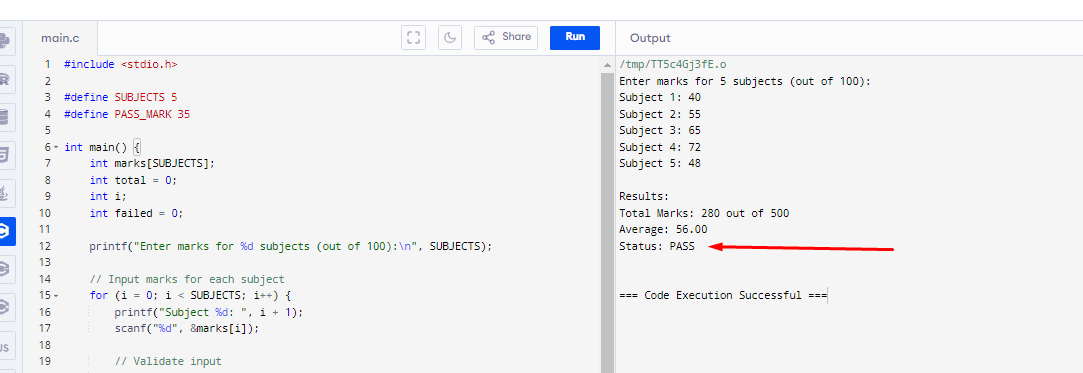Open the JS compiler icon

click(x=5, y=347)
